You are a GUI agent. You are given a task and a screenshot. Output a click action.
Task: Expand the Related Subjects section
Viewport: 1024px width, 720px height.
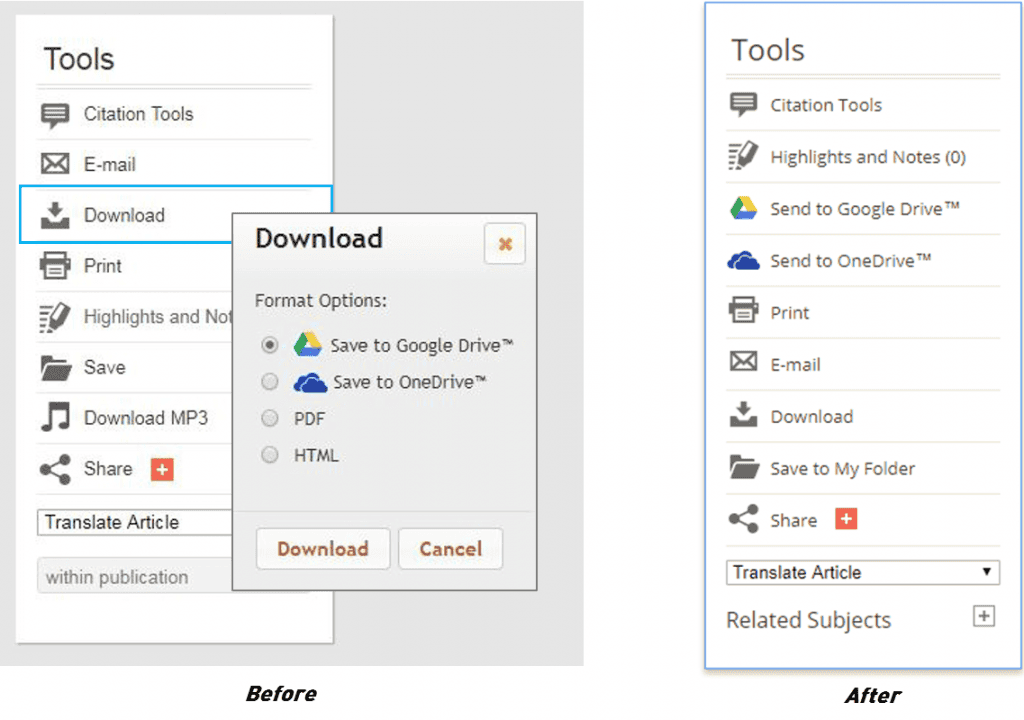984,616
